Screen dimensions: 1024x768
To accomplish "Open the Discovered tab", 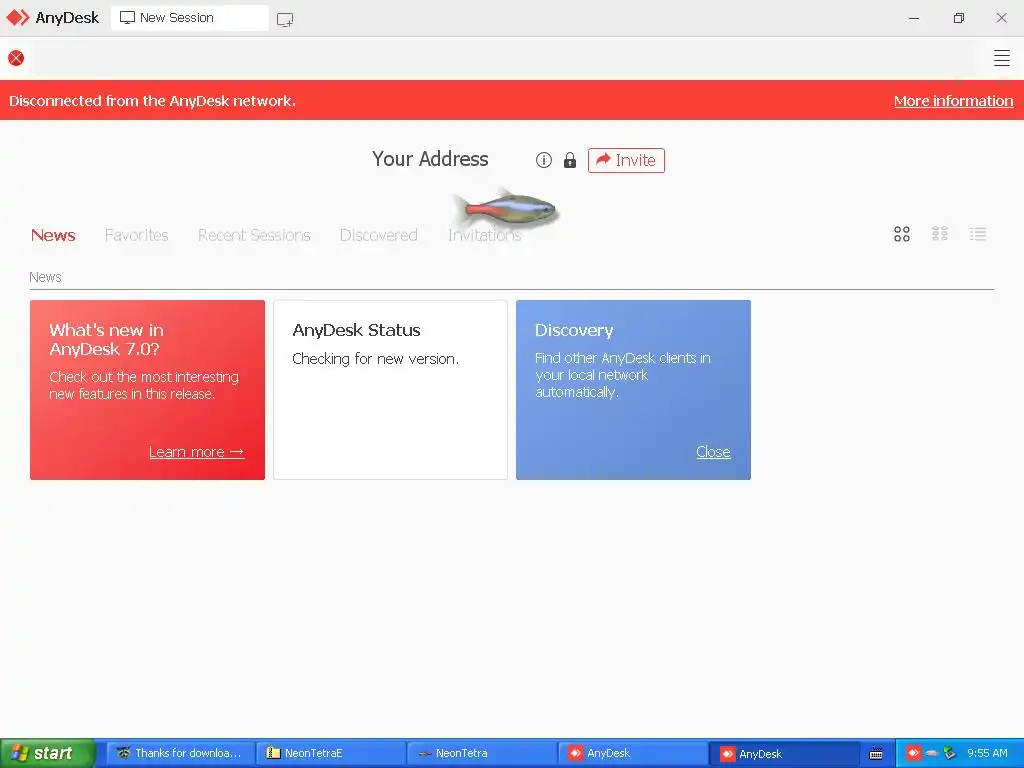I will coord(378,235).
